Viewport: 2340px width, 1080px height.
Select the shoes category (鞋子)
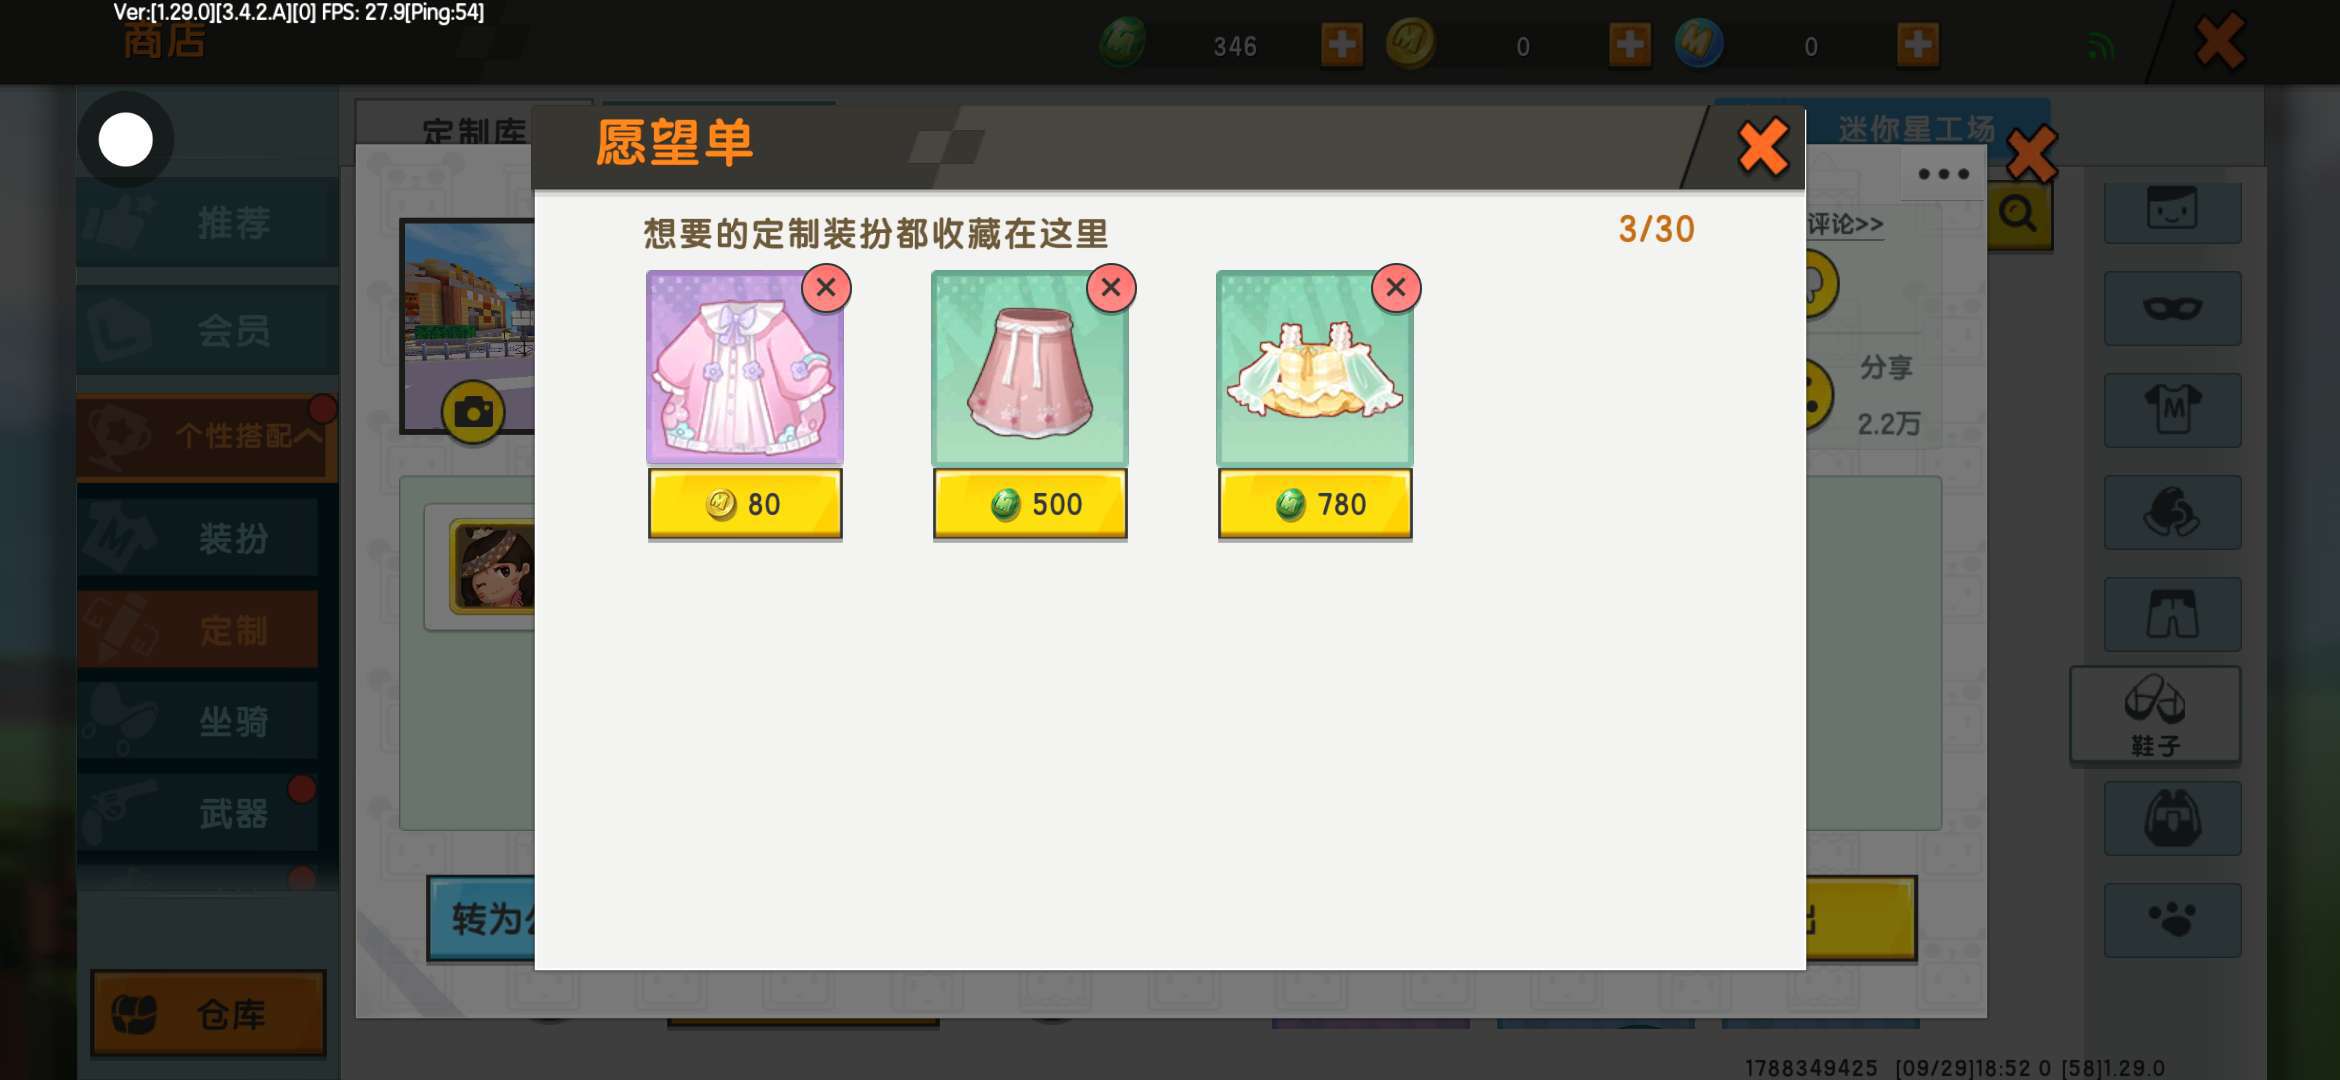click(x=2155, y=716)
